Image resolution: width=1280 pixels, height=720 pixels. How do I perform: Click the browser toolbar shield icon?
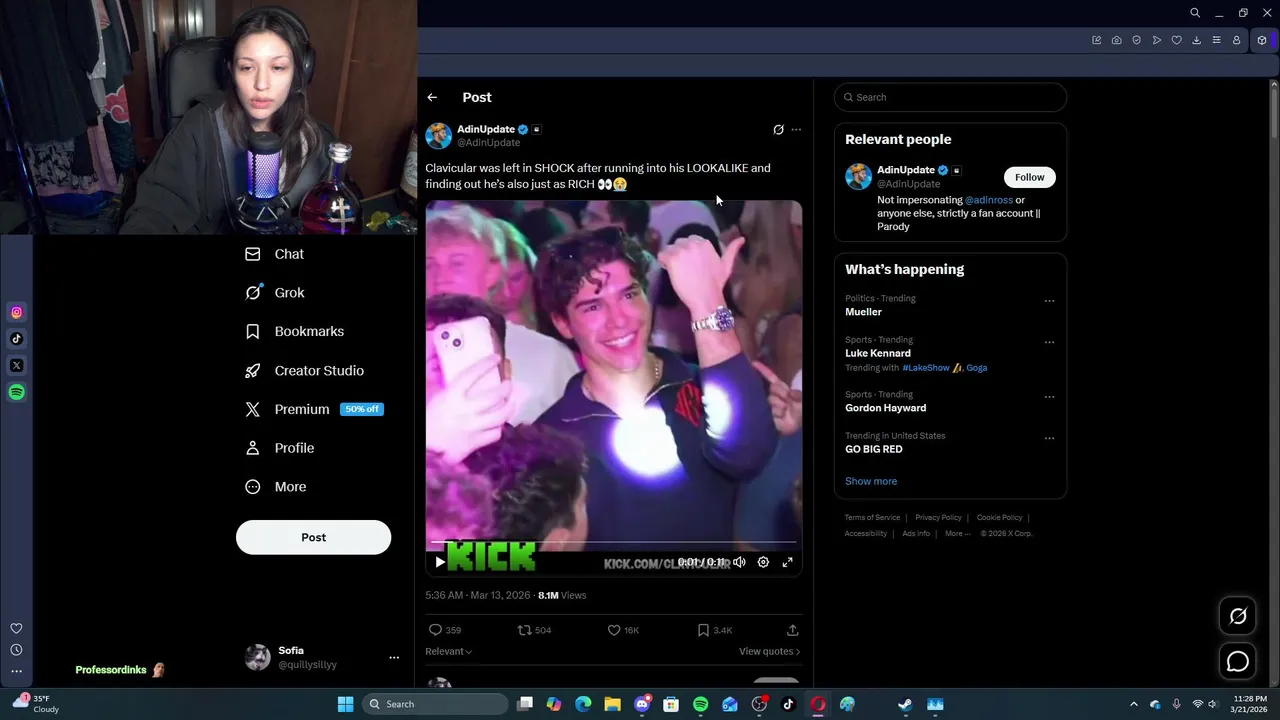coord(1136,40)
